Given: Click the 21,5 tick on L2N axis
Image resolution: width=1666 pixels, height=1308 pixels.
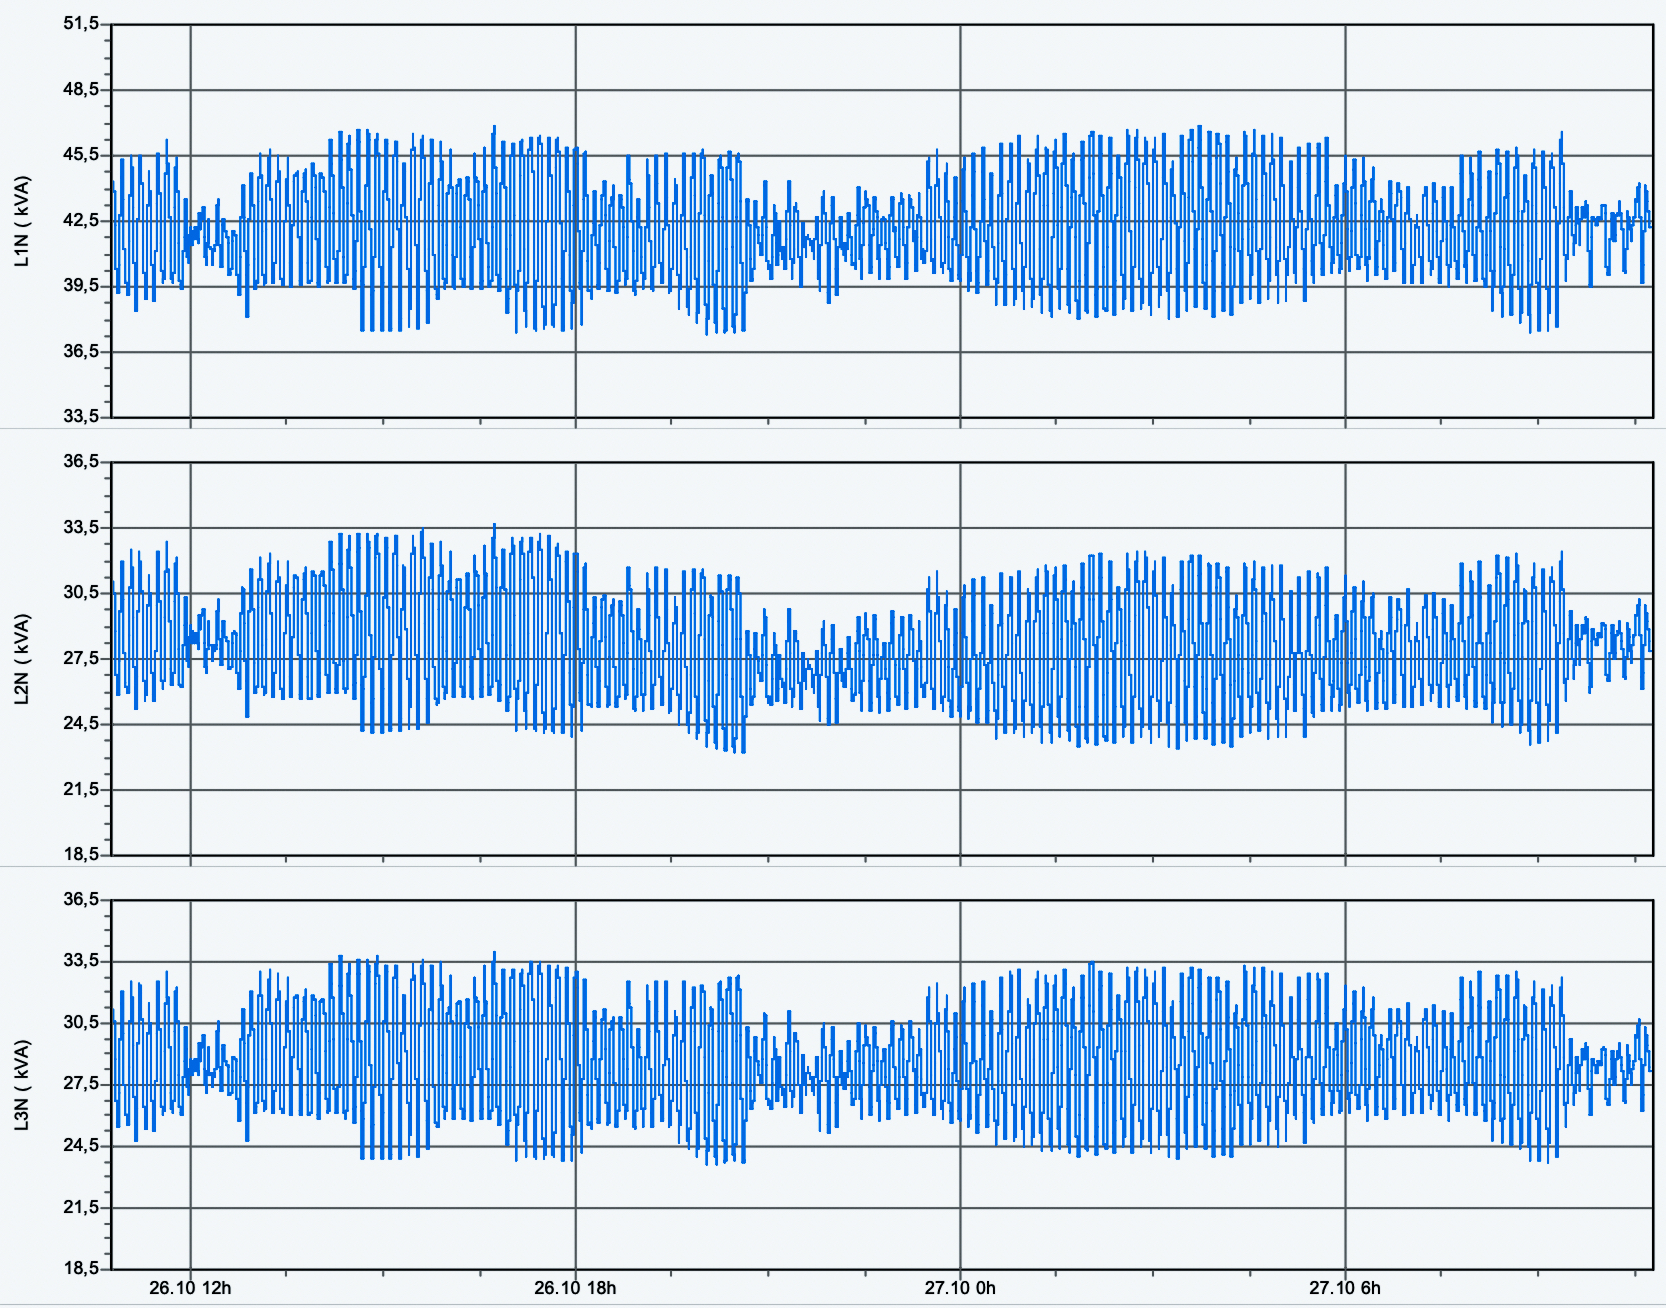Looking at the screenshot, I should click(x=81, y=789).
